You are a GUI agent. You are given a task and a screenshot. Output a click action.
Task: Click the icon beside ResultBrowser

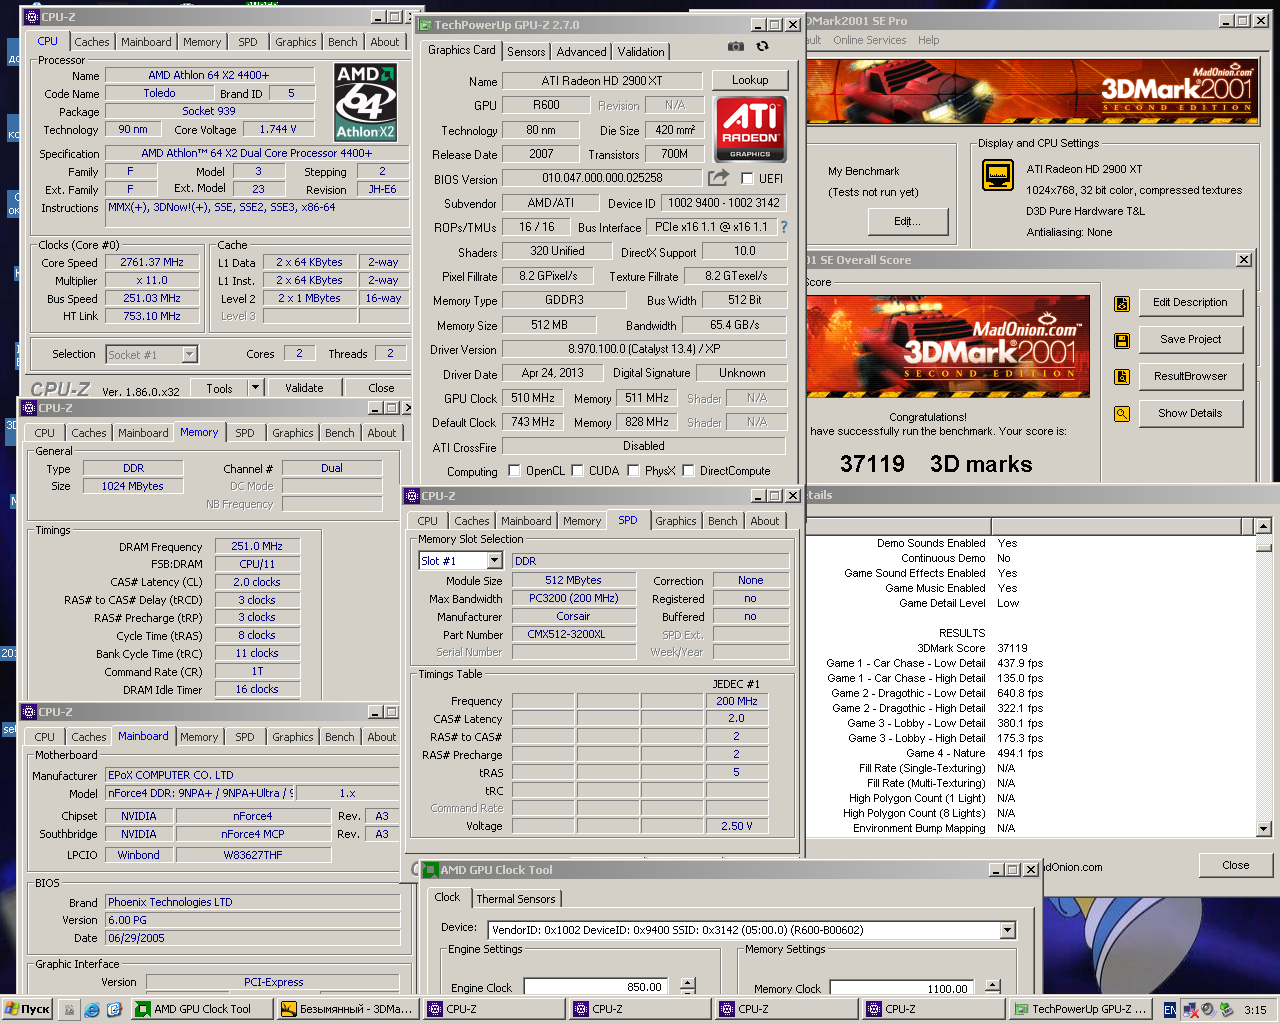[1122, 377]
